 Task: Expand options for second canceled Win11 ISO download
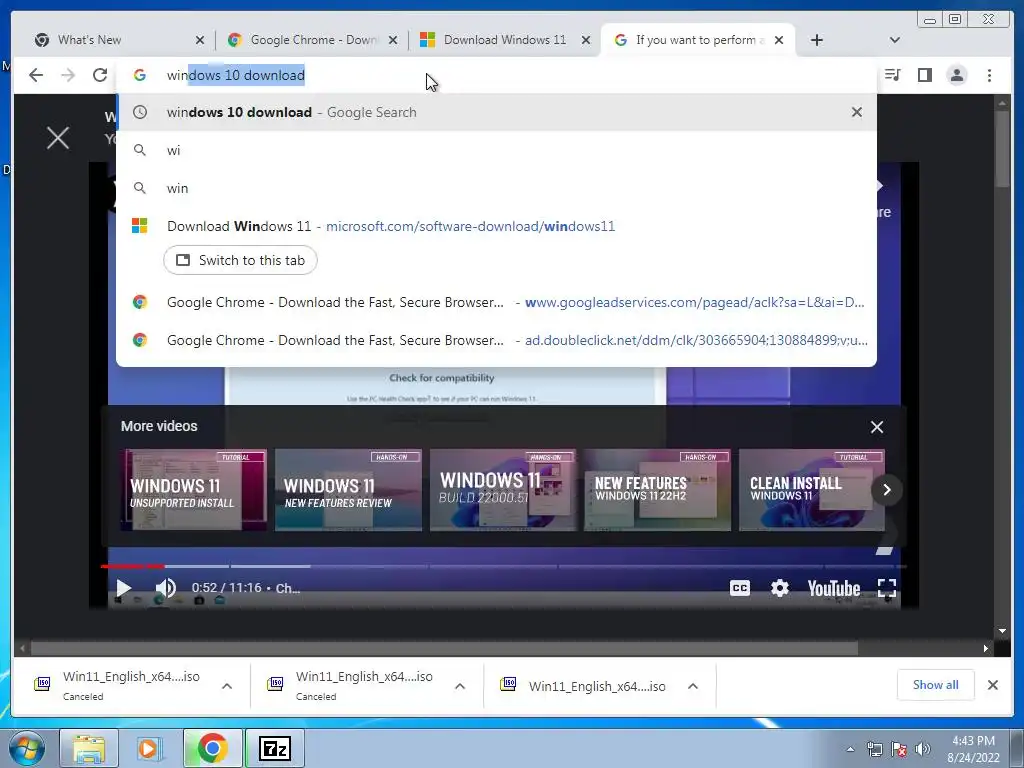point(460,686)
